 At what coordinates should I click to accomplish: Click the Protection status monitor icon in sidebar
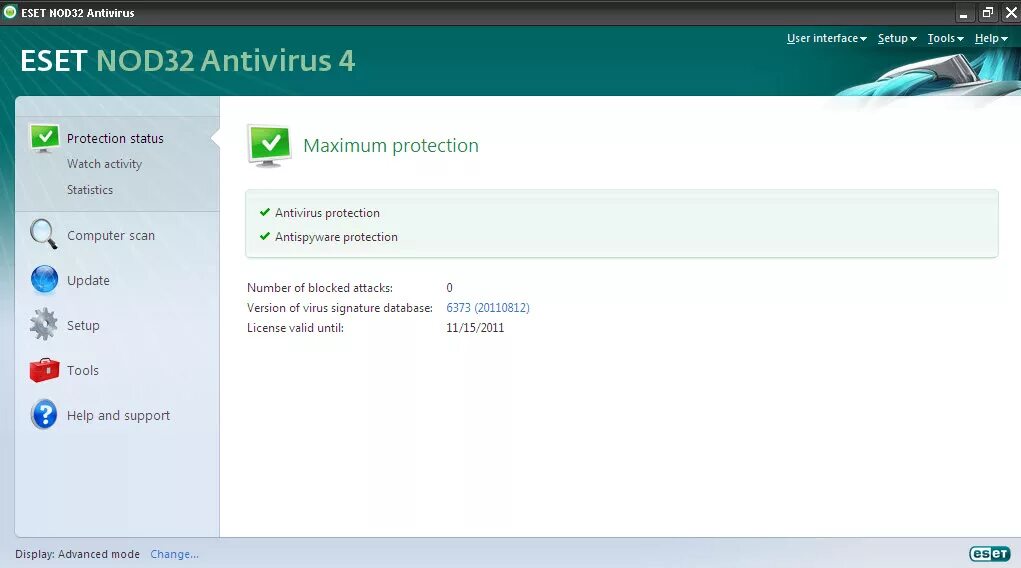coord(44,138)
